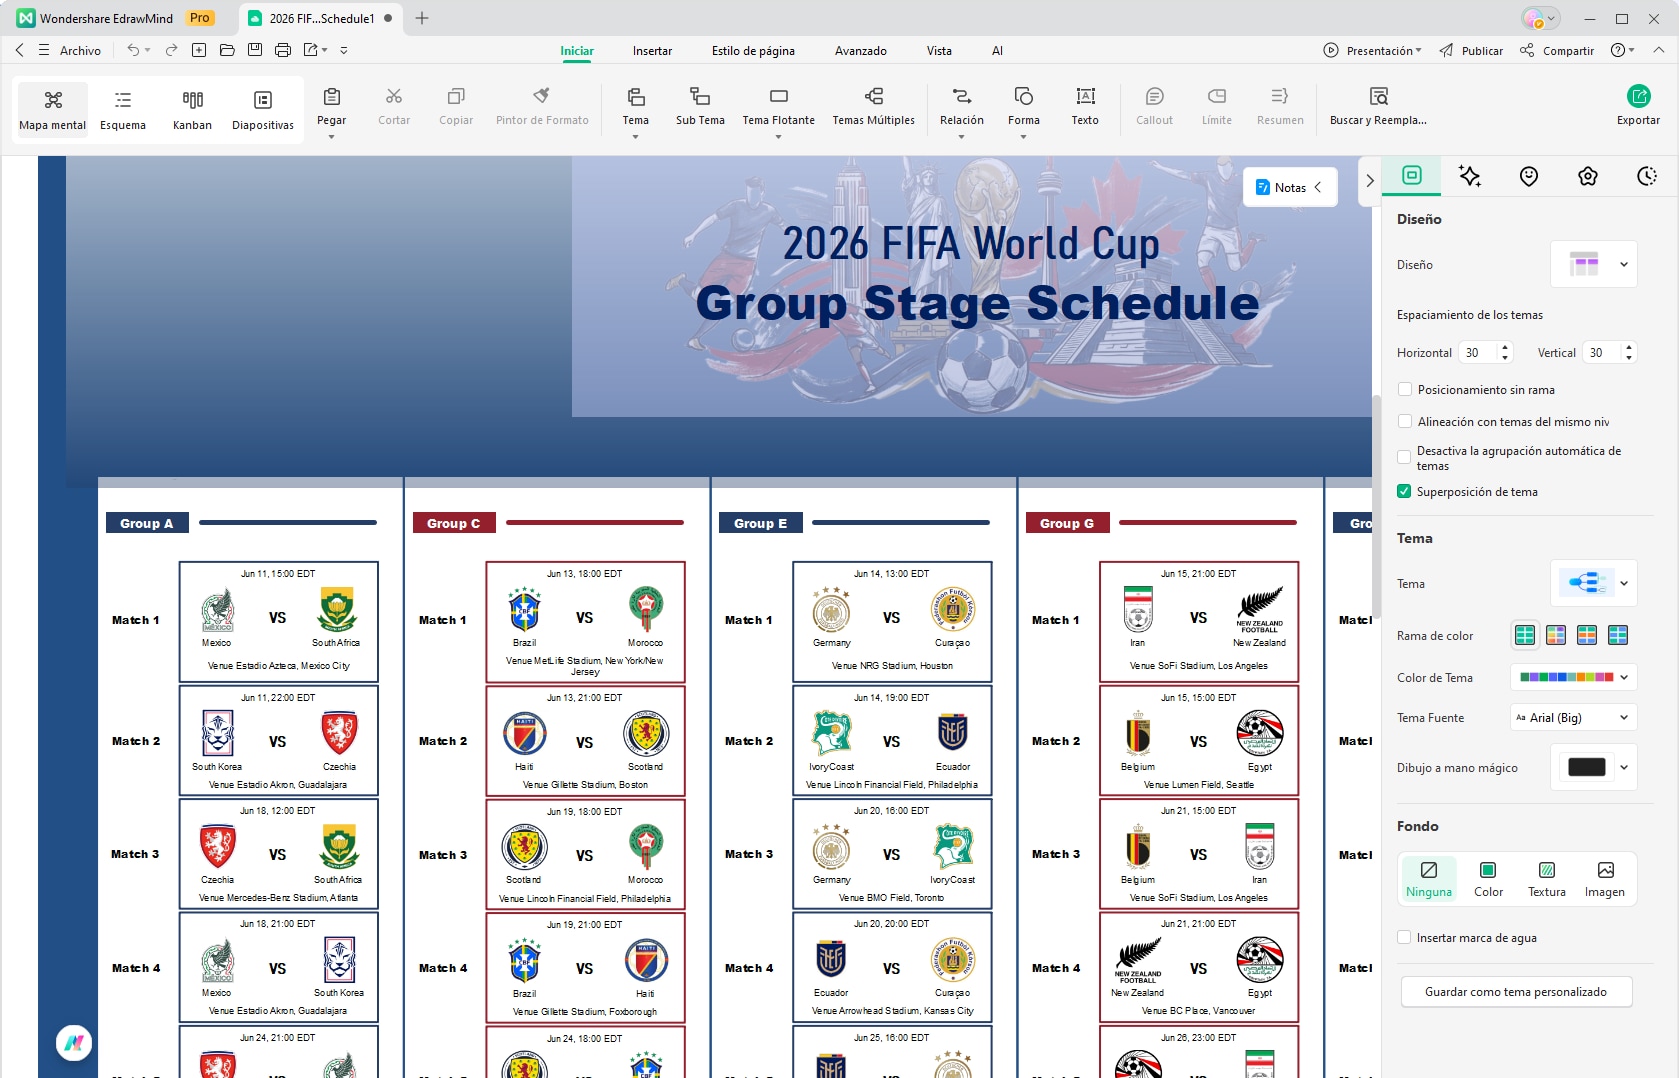Open Buscar y Reemplazar
Image resolution: width=1679 pixels, height=1078 pixels.
pos(1378,106)
